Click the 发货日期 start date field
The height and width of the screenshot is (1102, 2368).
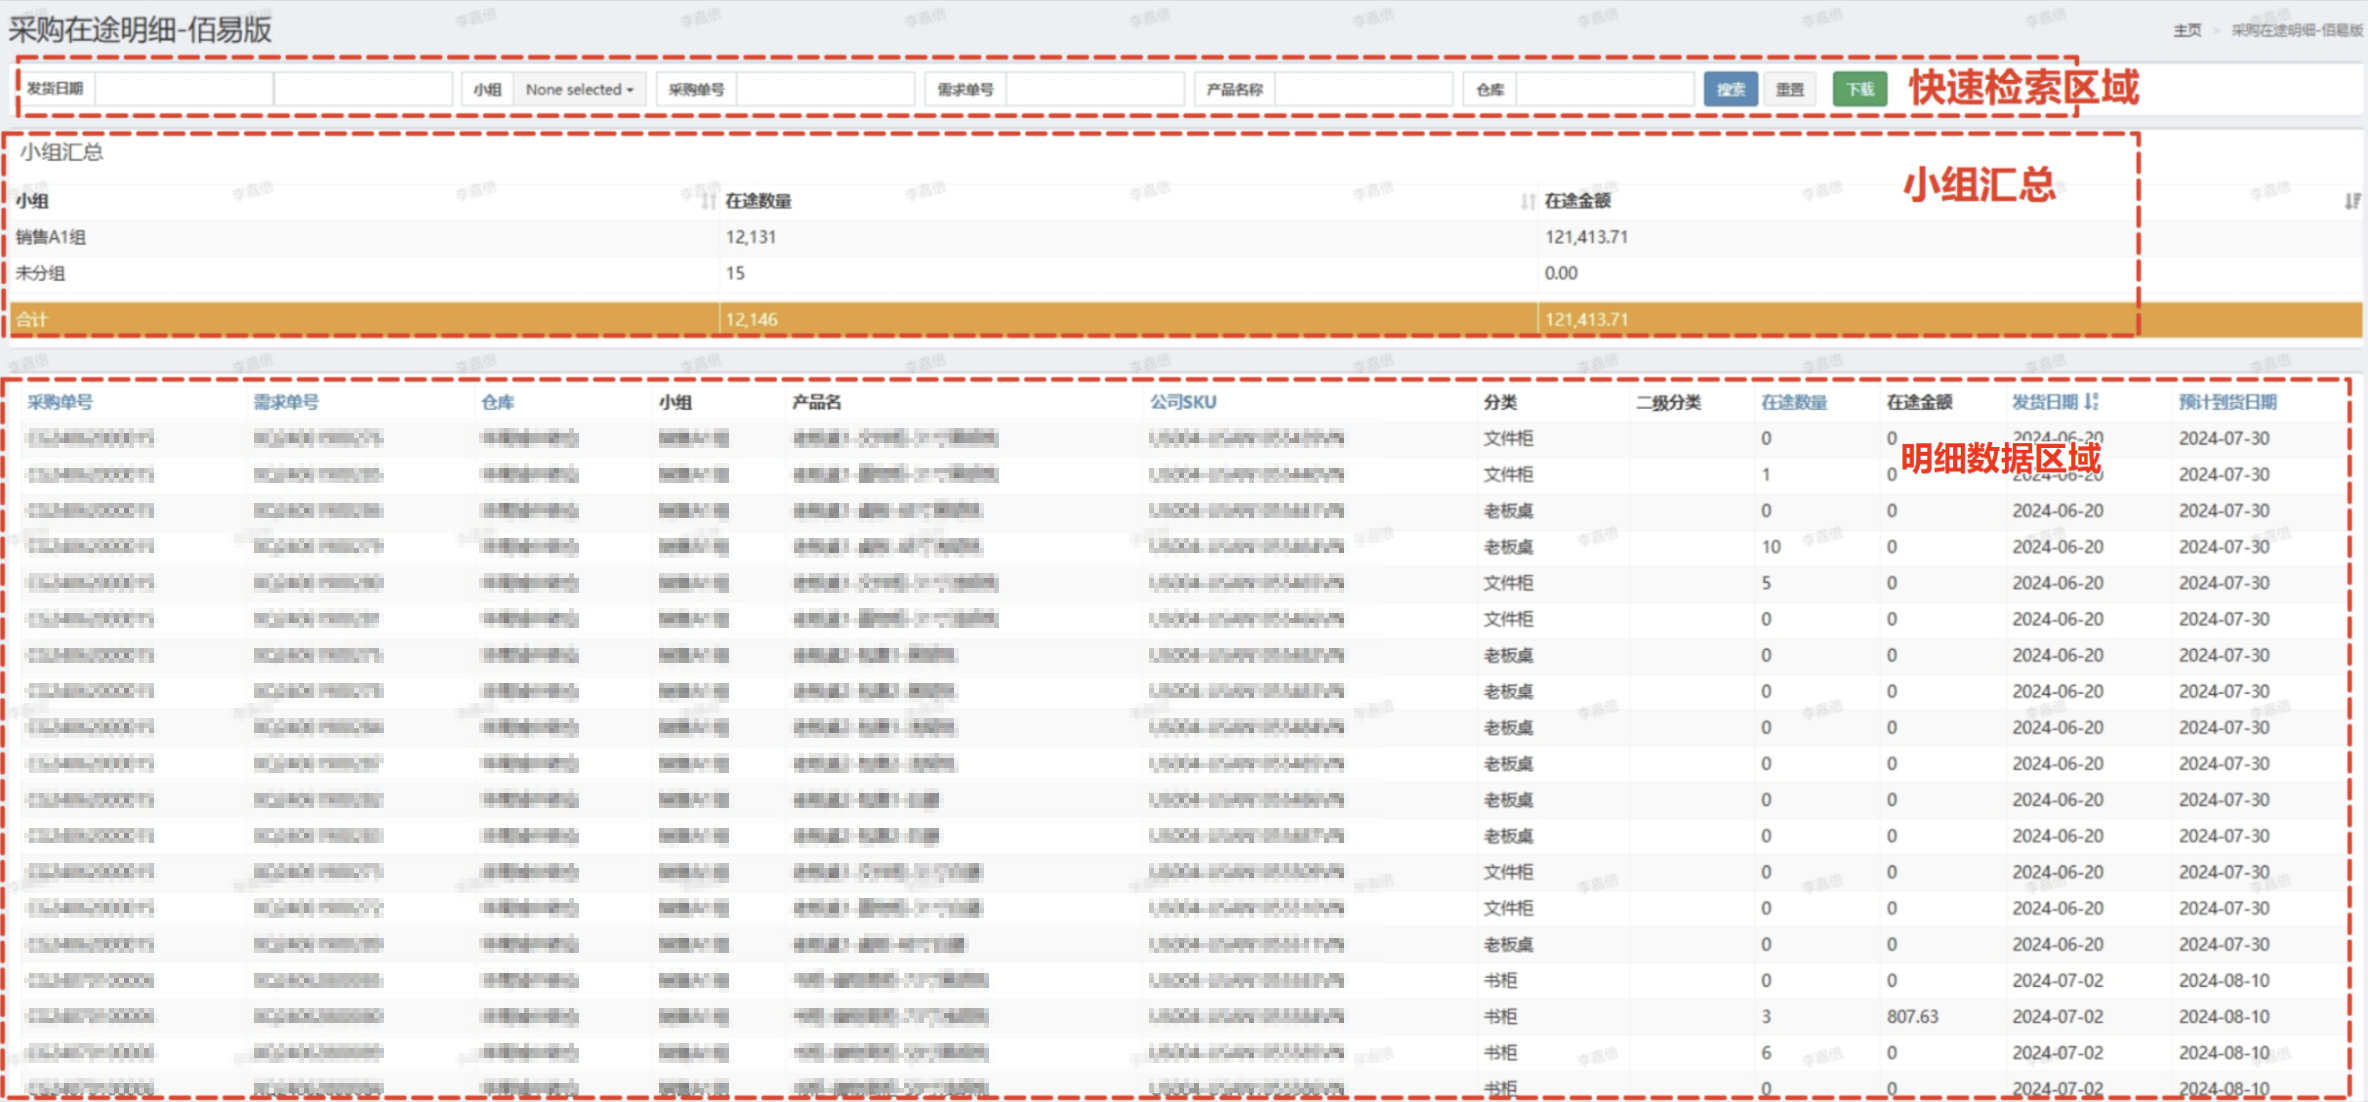[x=184, y=89]
